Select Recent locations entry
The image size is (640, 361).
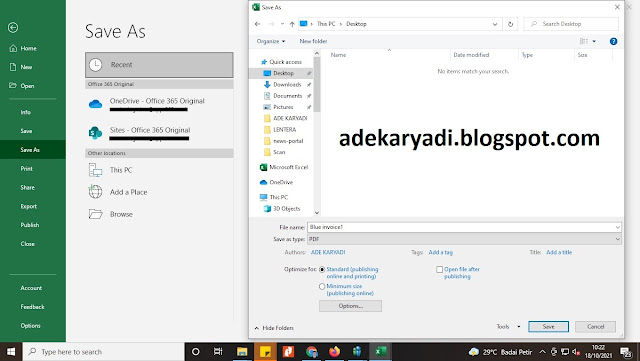(x=159, y=65)
